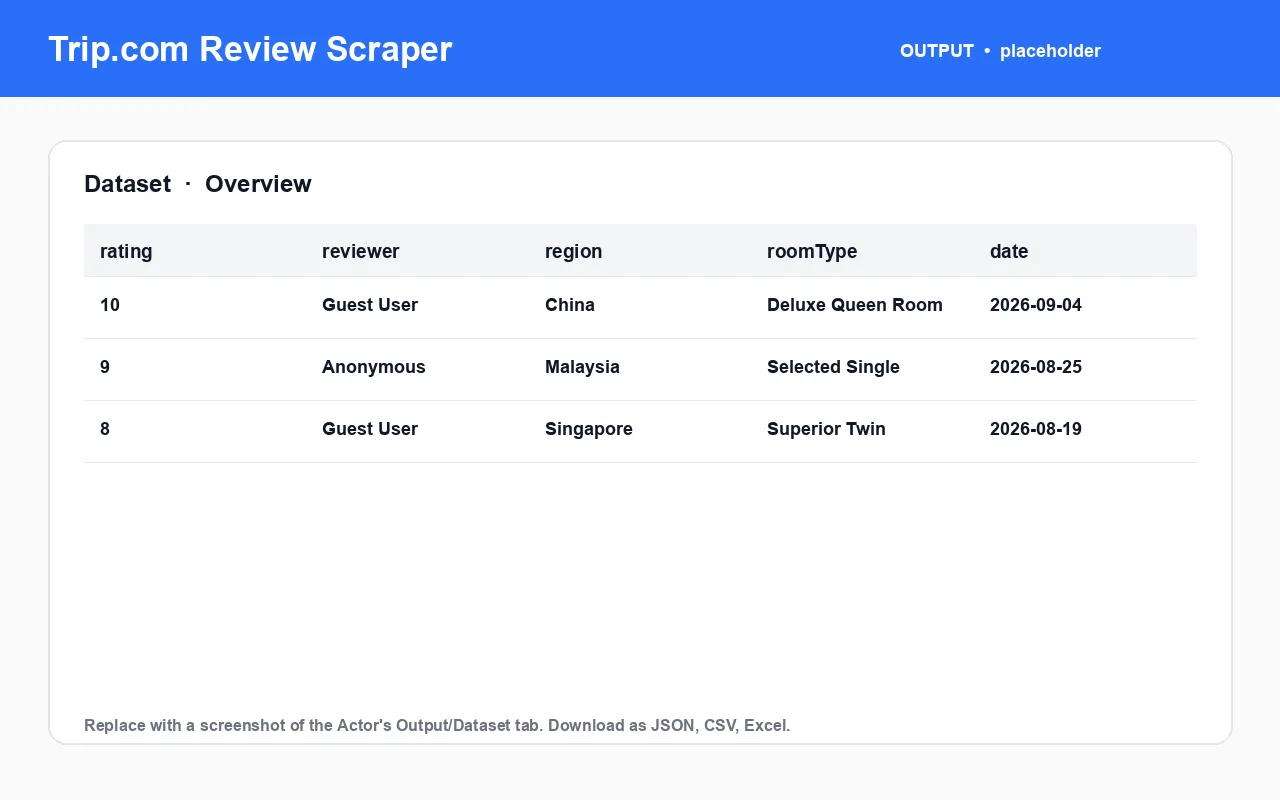The height and width of the screenshot is (800, 1280).
Task: Click the footer note about Output/Dataset tab
Action: [x=437, y=725]
